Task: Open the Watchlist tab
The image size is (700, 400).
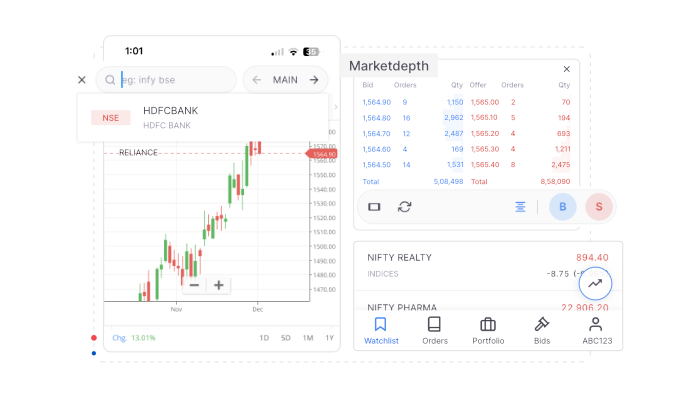Action: click(380, 330)
